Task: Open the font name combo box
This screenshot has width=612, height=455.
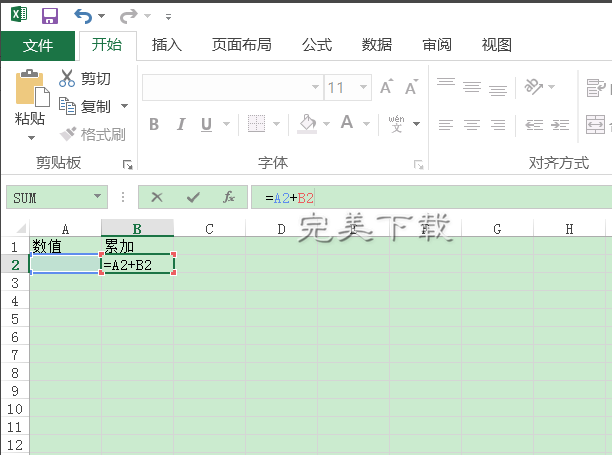Action: click(233, 87)
